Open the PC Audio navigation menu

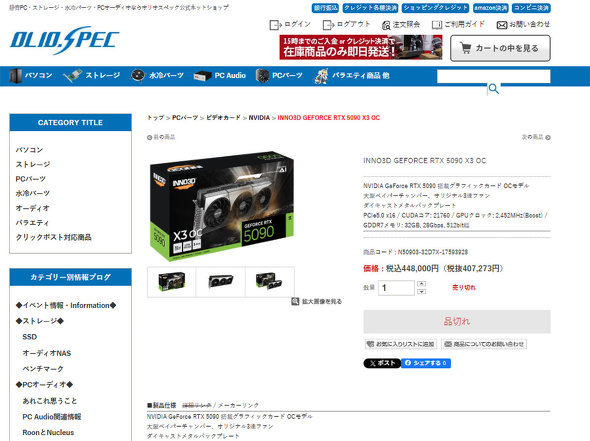[x=220, y=76]
